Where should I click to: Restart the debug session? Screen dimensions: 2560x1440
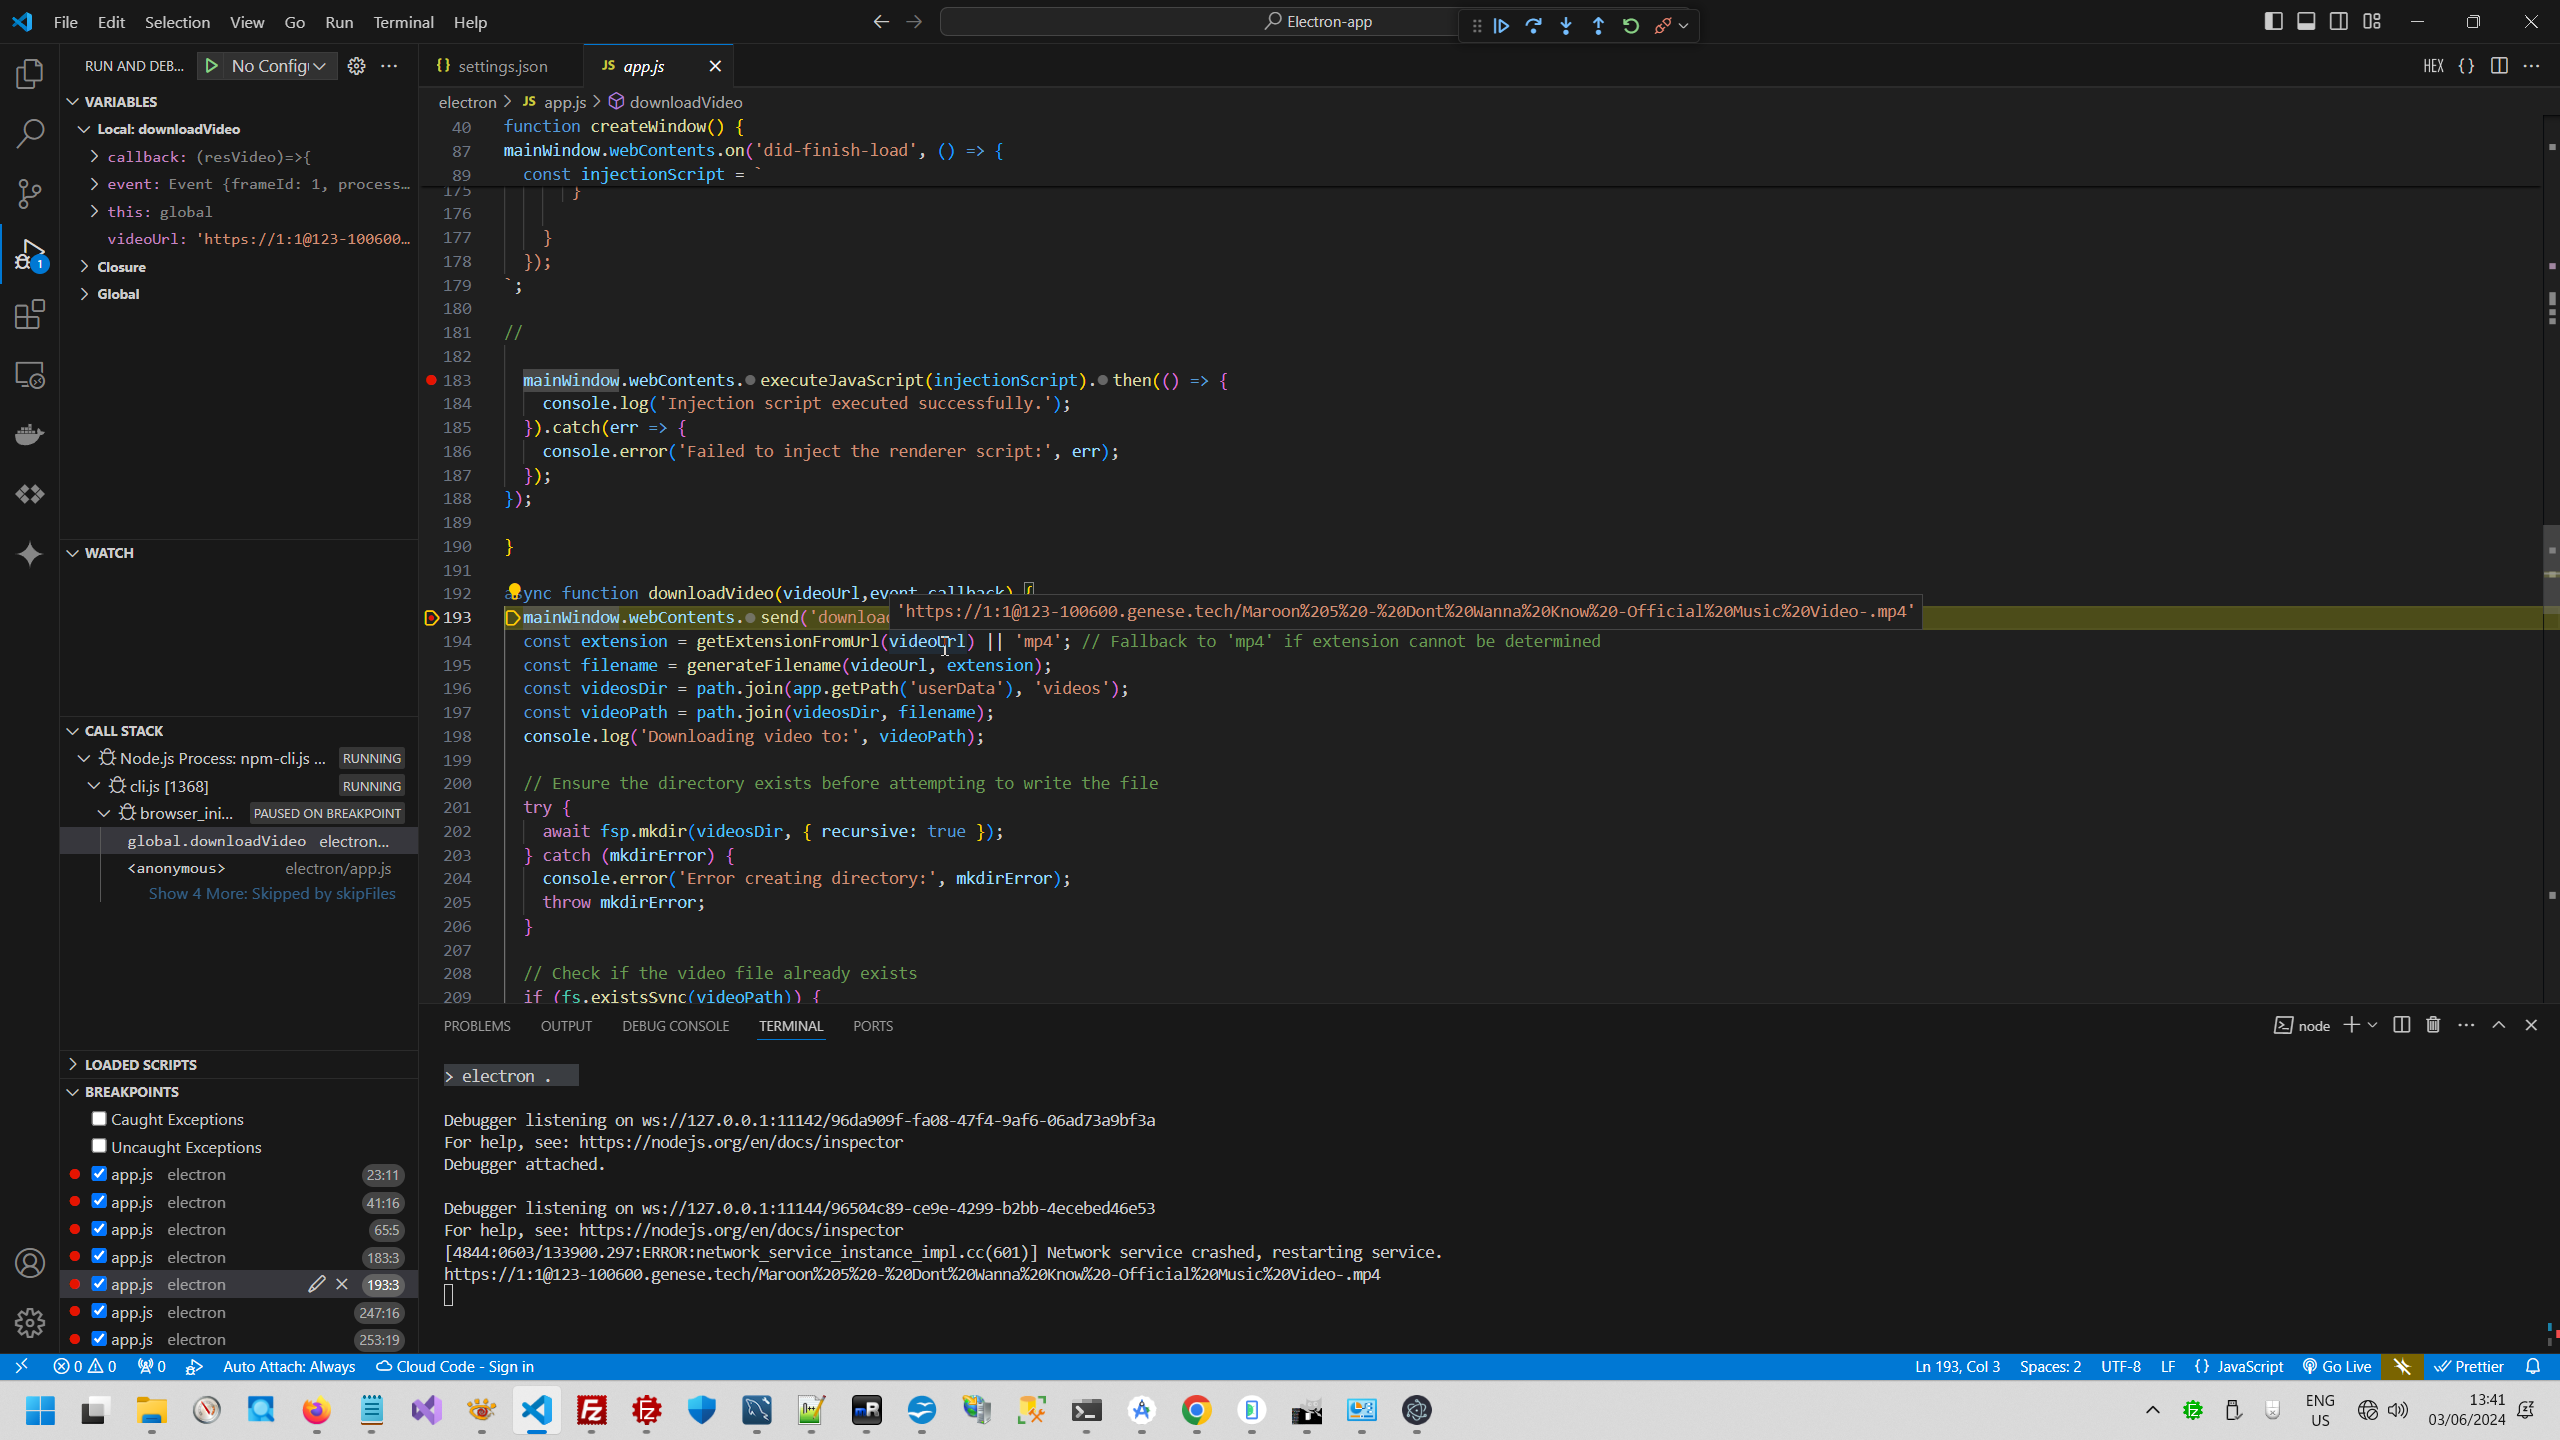[1631, 26]
